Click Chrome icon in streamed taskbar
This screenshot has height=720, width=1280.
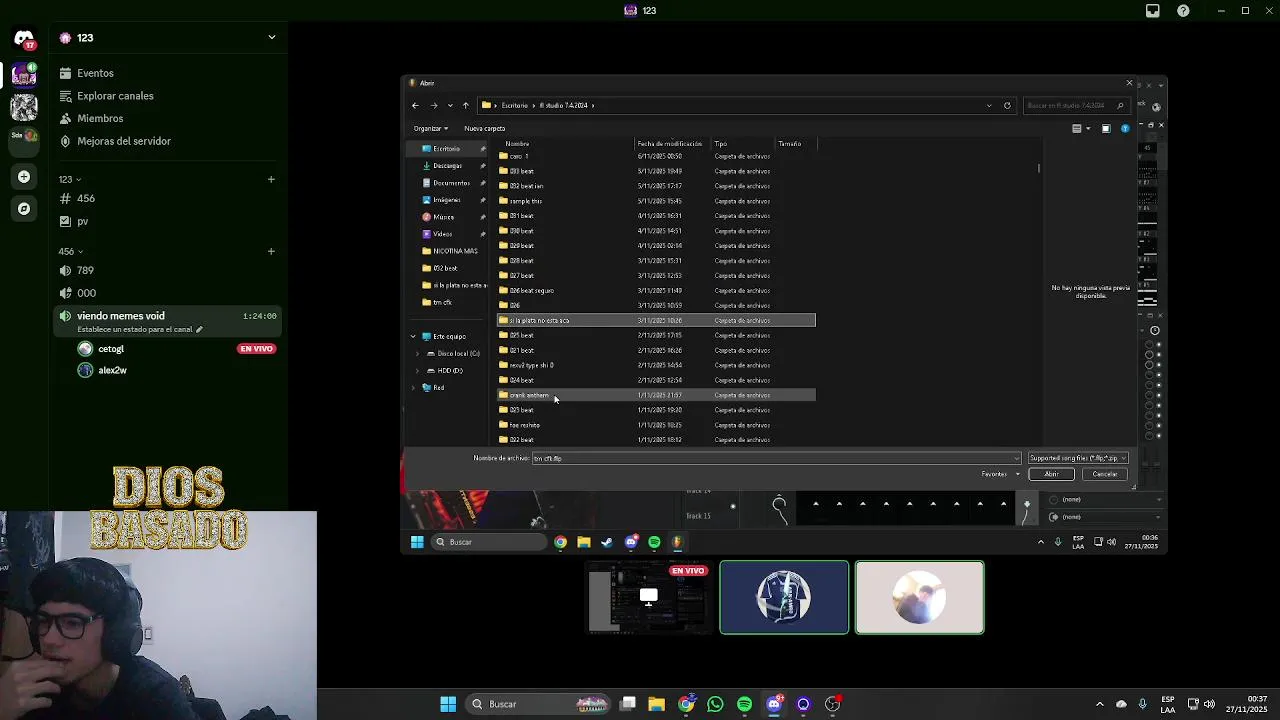pos(560,542)
